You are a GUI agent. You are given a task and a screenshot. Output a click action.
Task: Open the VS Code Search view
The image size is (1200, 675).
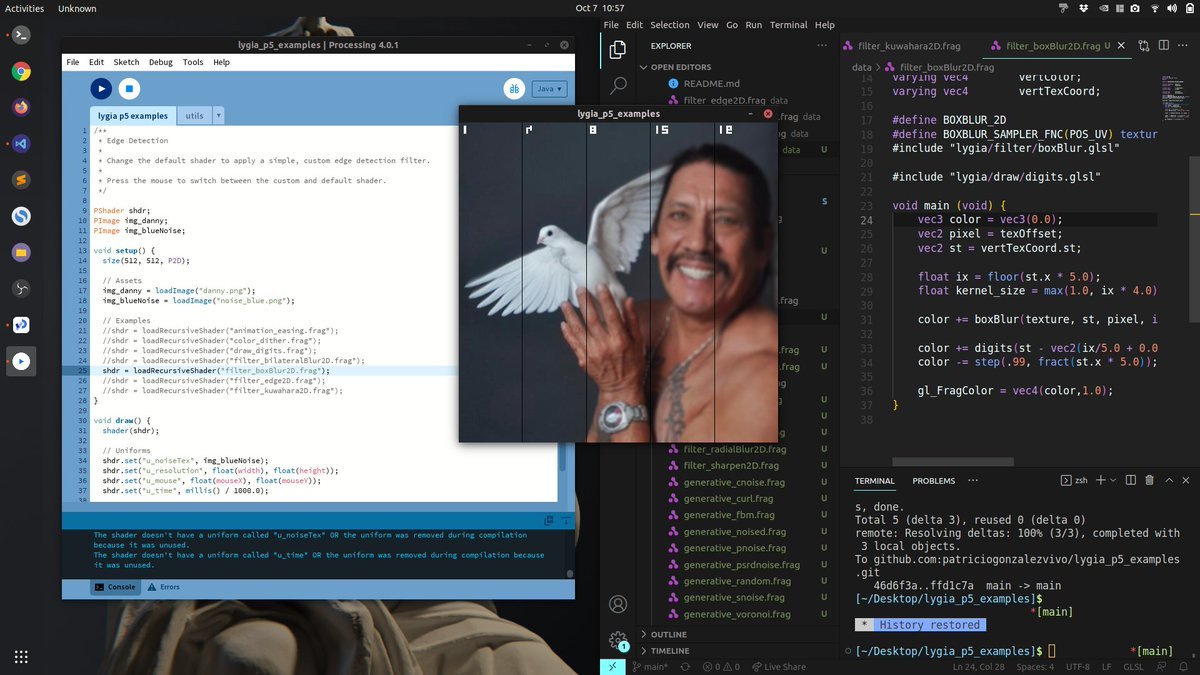click(618, 86)
